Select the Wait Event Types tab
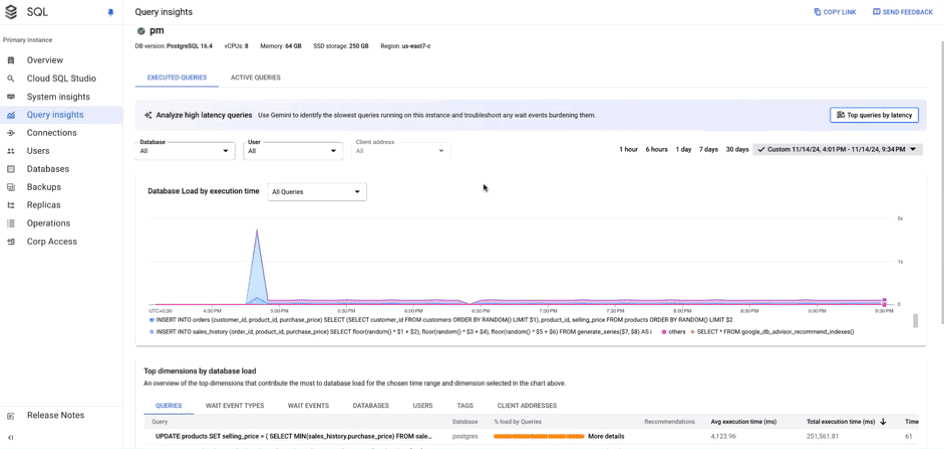The image size is (944, 449). [x=234, y=405]
